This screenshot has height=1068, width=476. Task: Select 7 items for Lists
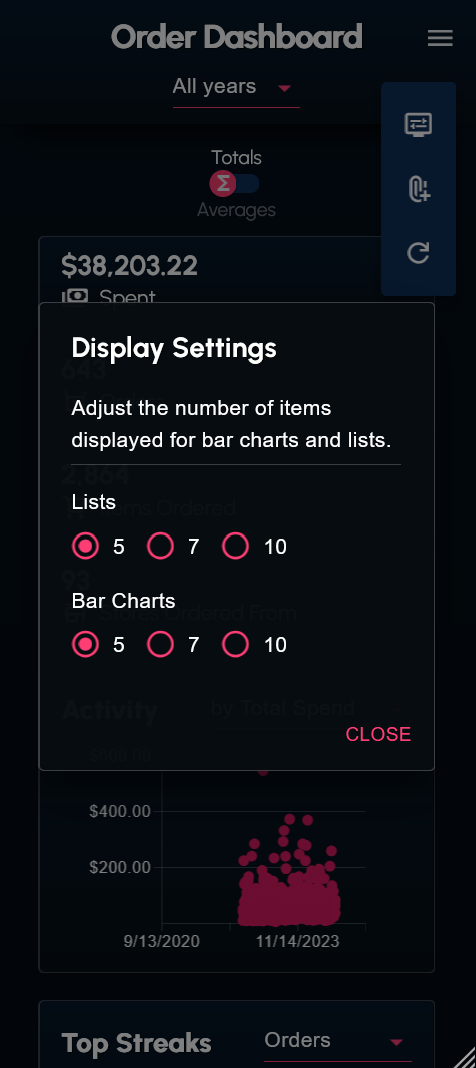click(x=161, y=546)
